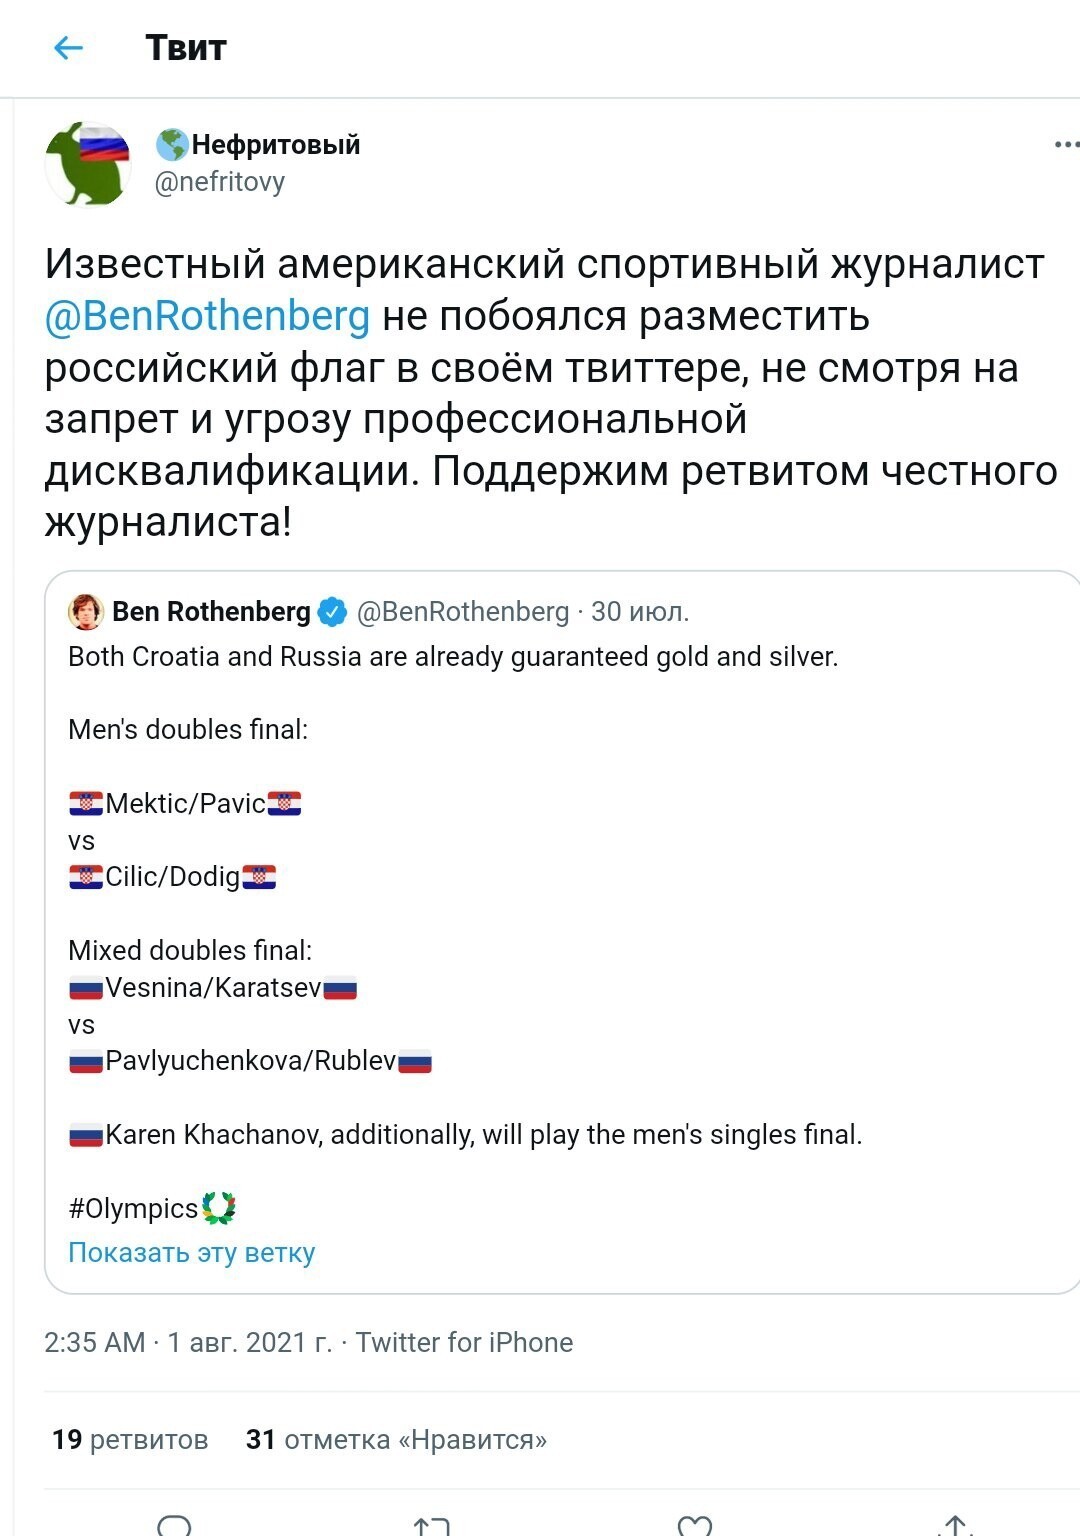Open the @nefritovy handle
This screenshot has width=1080, height=1536.
click(219, 182)
